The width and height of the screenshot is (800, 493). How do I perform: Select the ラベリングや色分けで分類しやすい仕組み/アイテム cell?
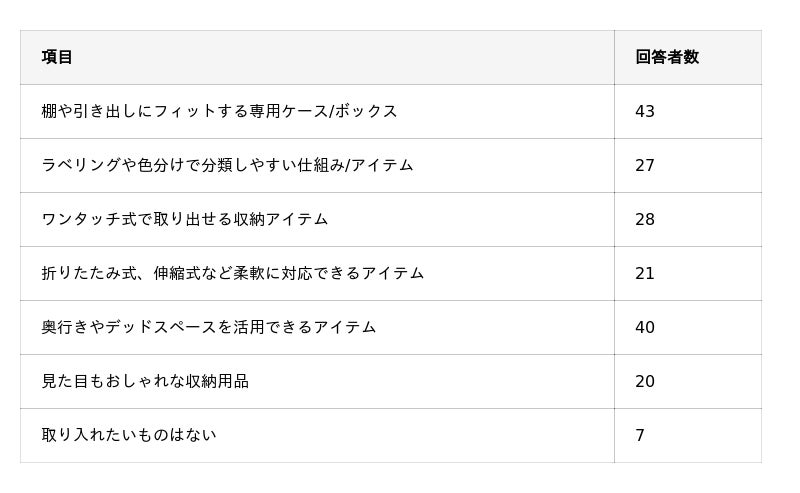pyautogui.click(x=227, y=165)
